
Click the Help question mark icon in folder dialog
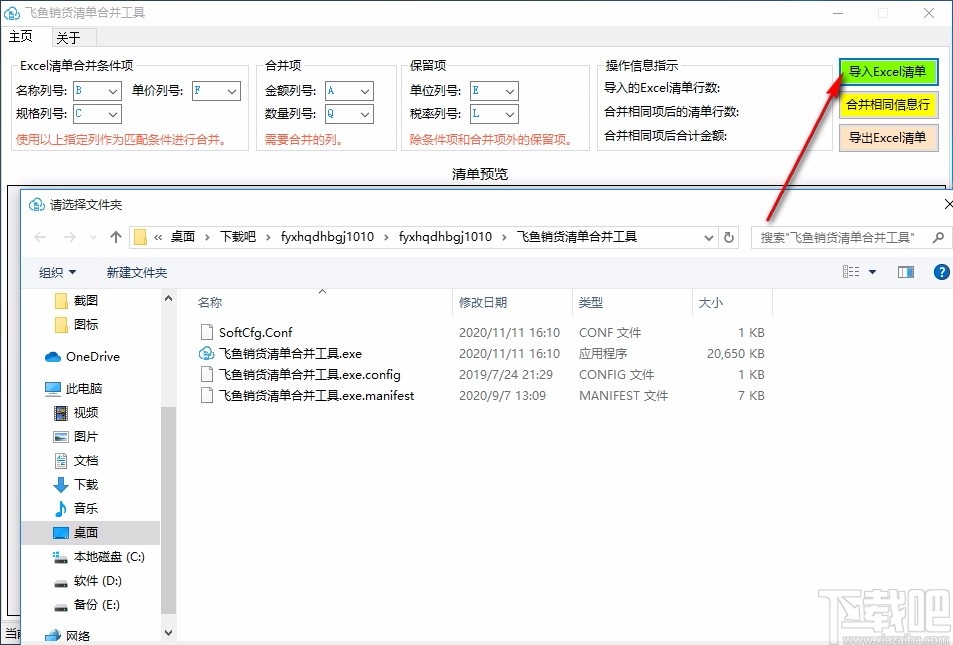click(x=940, y=271)
